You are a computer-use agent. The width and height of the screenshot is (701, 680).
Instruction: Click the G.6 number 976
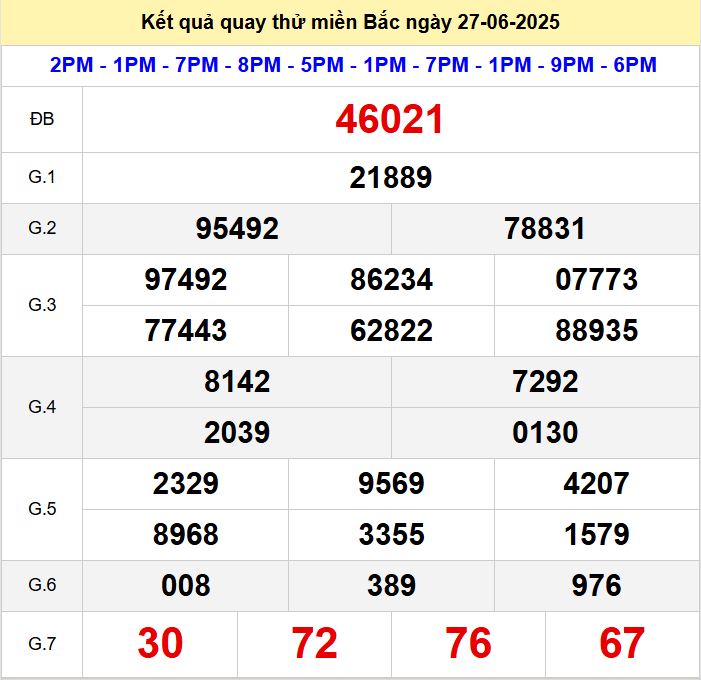tap(596, 585)
